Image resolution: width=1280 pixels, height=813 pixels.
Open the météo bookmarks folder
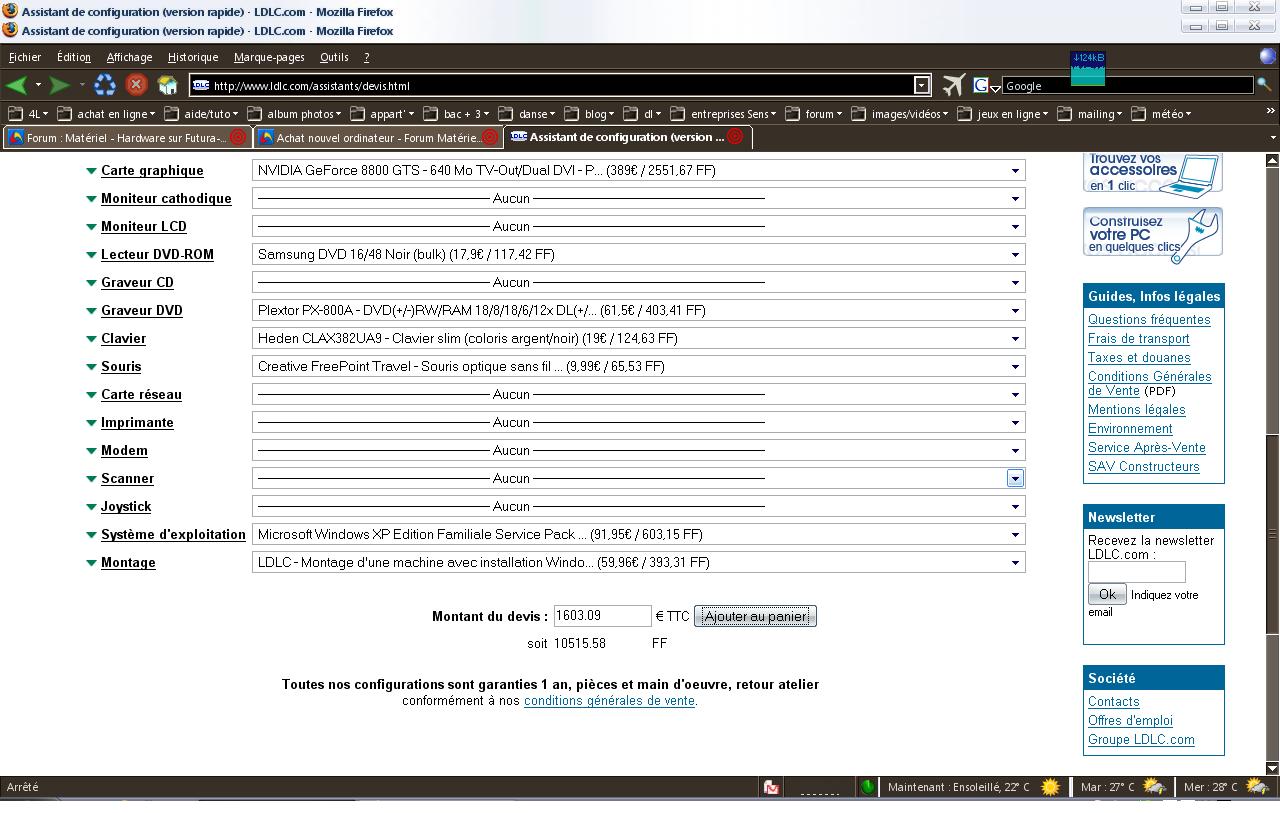point(1160,114)
